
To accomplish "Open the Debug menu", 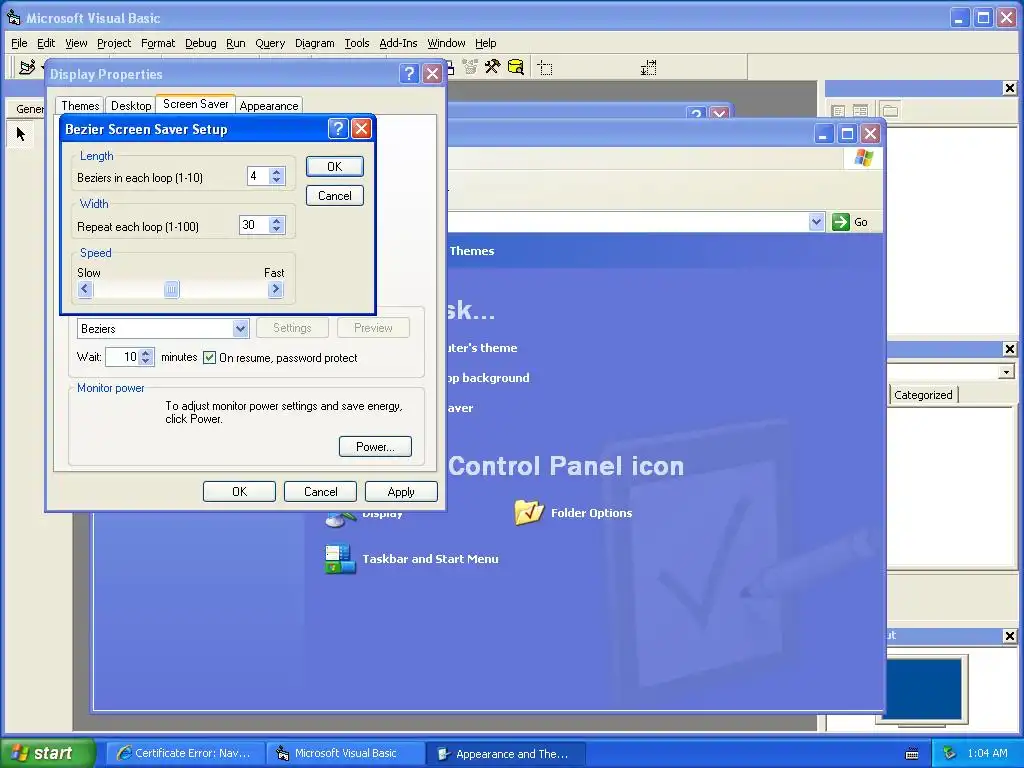I will coord(200,43).
